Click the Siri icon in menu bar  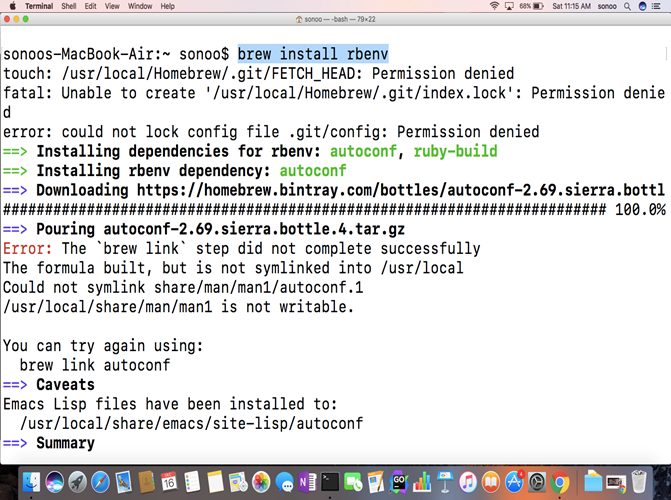click(642, 6)
